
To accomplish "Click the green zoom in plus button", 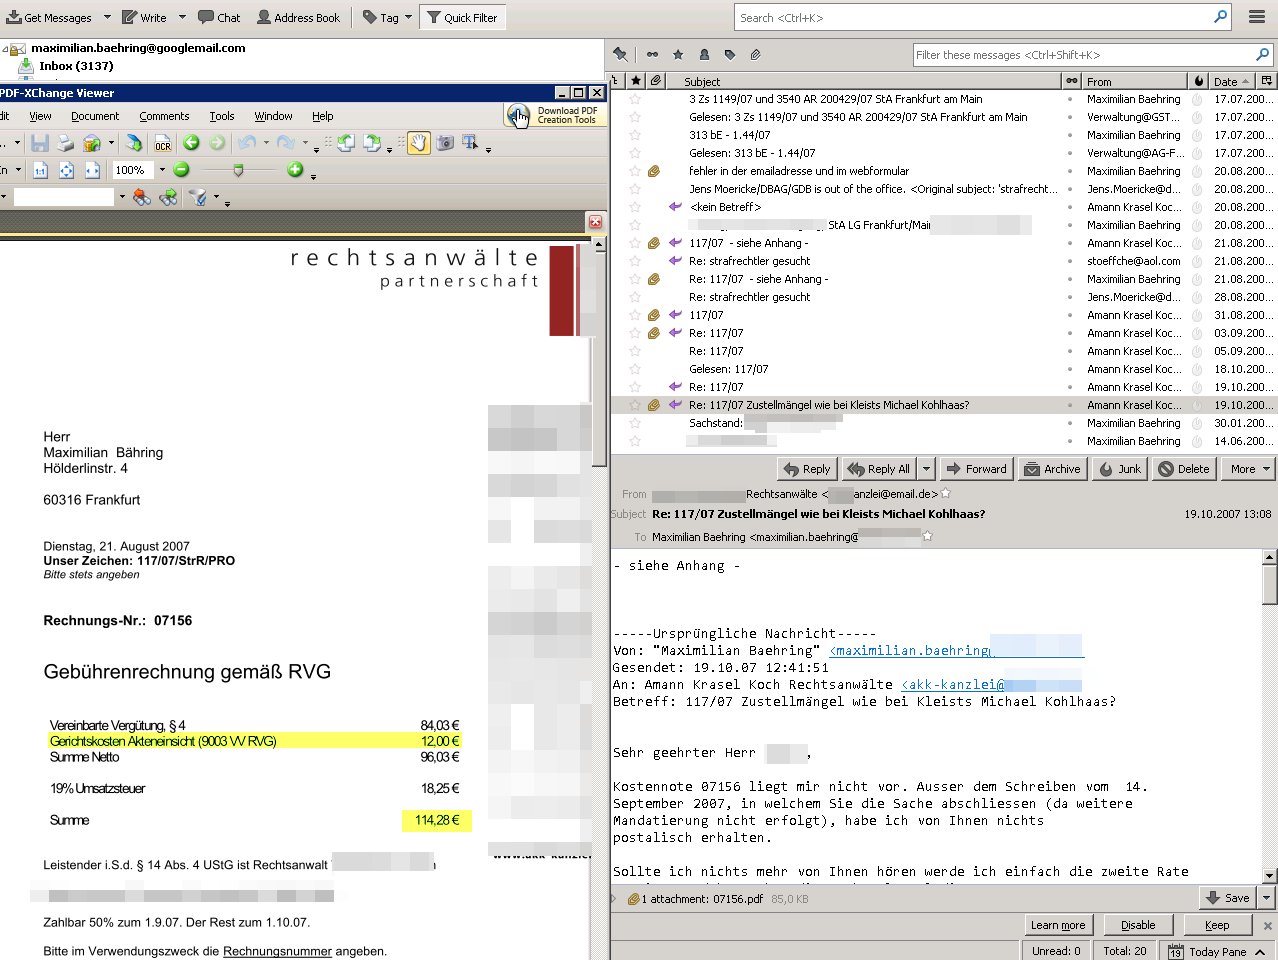I will 295,170.
